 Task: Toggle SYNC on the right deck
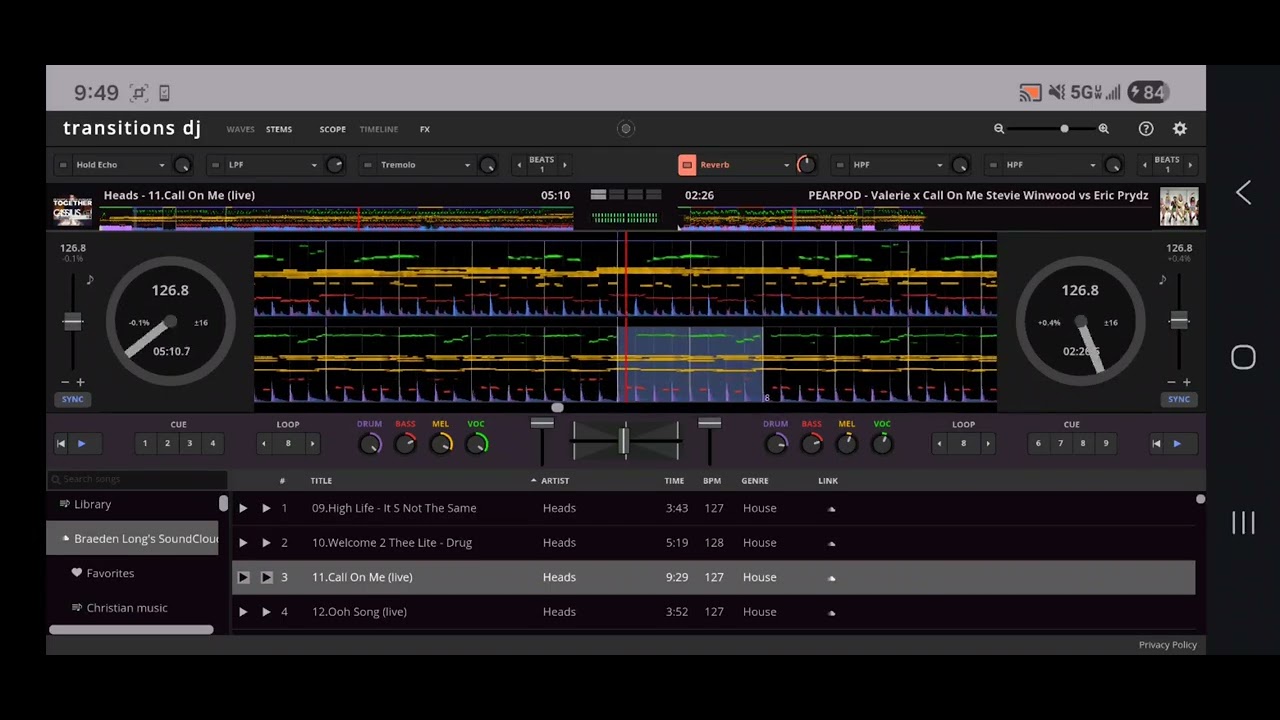(x=1179, y=399)
